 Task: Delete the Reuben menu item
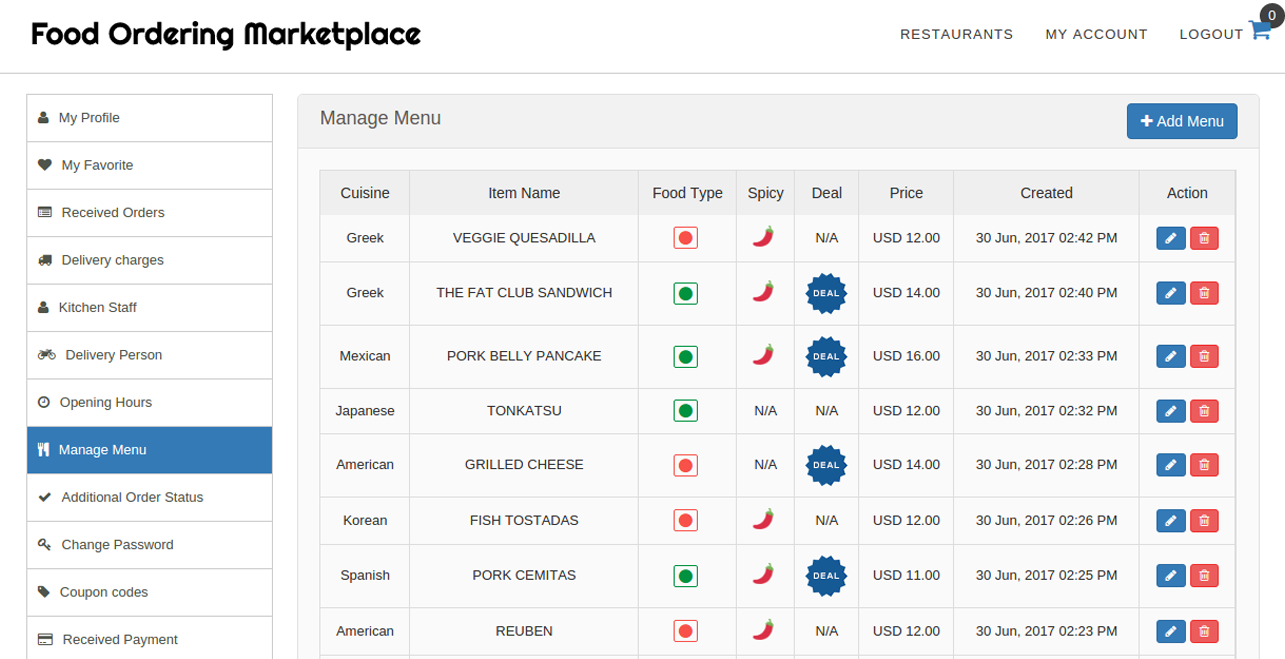pyautogui.click(x=1204, y=631)
